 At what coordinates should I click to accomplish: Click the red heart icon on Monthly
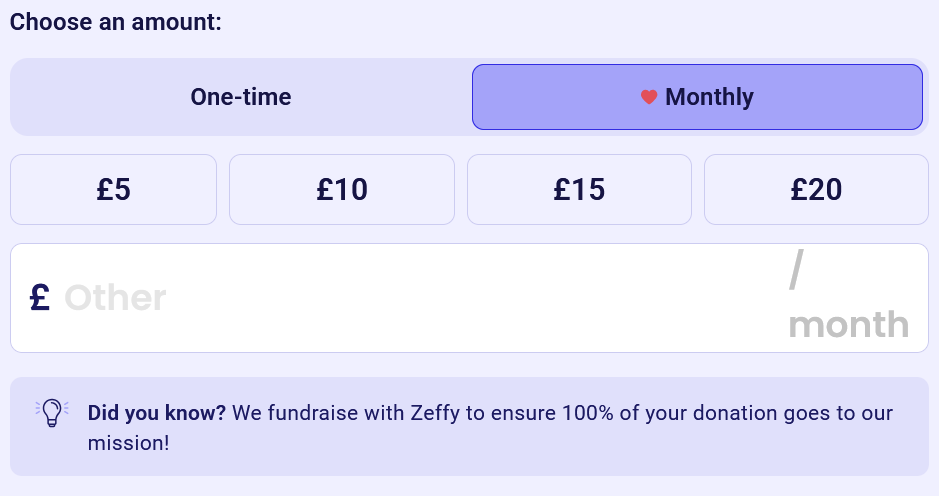tap(649, 97)
